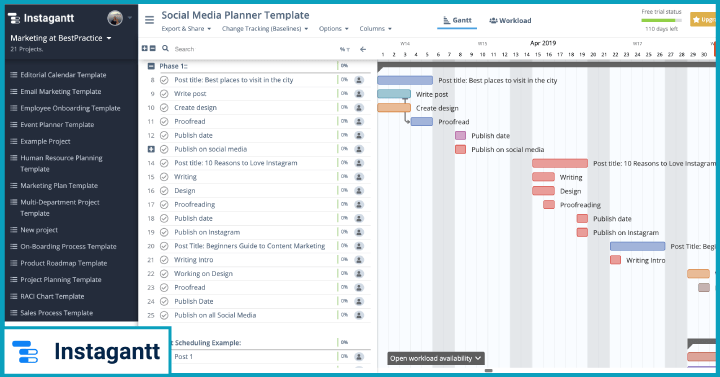The image size is (720, 377).
Task: Mark 'Write post' task complete
Action: (x=164, y=94)
